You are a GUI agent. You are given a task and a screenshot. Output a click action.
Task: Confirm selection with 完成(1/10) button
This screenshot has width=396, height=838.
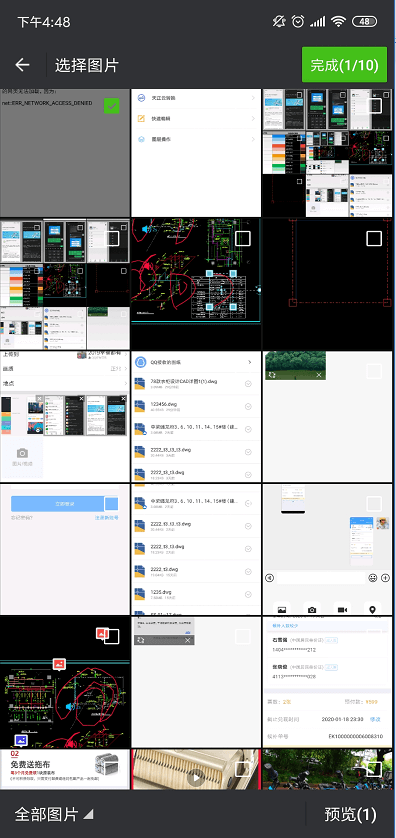[x=344, y=65]
